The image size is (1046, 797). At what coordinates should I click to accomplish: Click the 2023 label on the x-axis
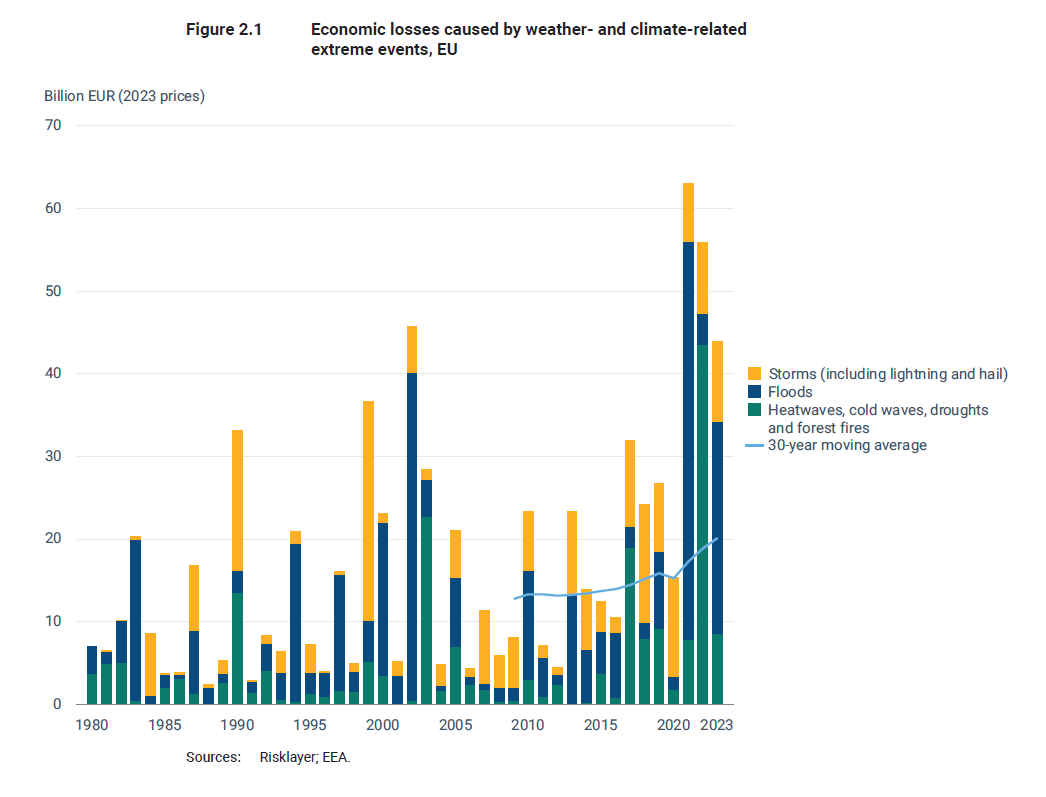pos(717,725)
